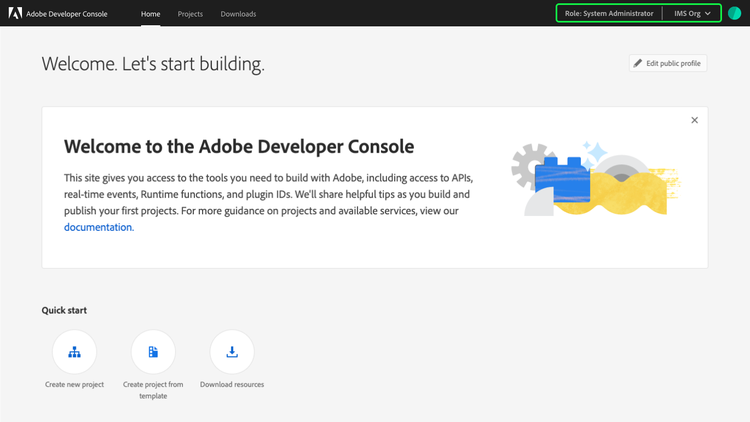Click the welcome banner illustration
Viewport: 750px width, 422px height.
coord(590,180)
